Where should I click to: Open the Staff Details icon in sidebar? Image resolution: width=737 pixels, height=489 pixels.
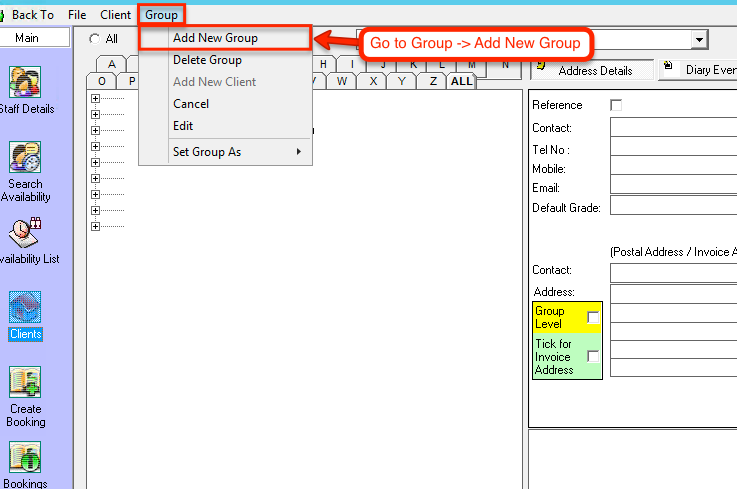tap(26, 82)
